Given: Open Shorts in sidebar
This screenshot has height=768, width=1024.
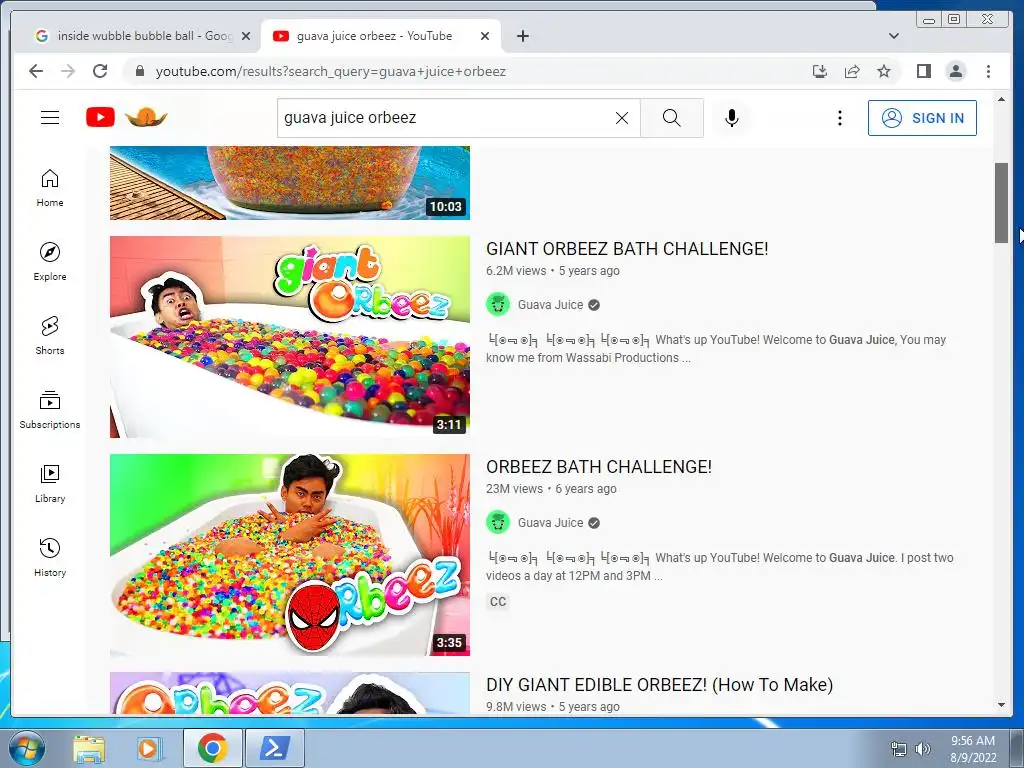Looking at the screenshot, I should [50, 336].
